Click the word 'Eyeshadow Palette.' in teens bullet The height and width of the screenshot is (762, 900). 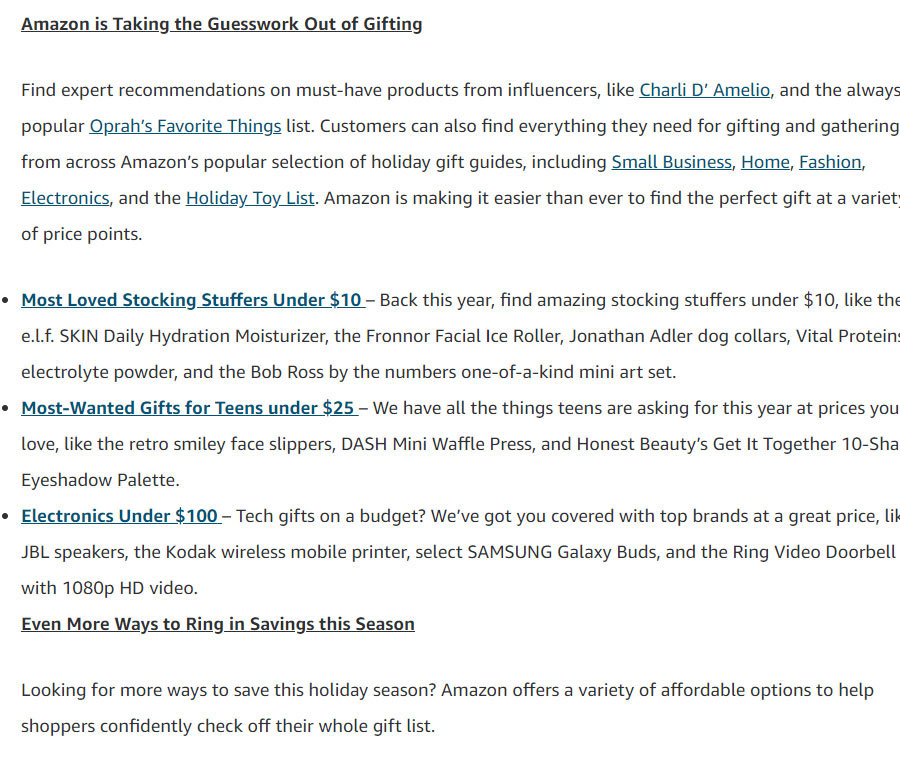pyautogui.click(x=100, y=480)
